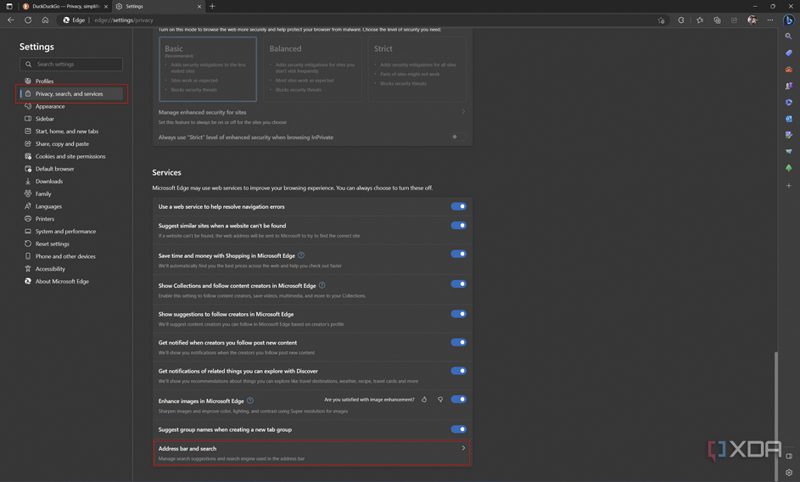Open the Settings and more ellipsis menu

tap(770, 20)
